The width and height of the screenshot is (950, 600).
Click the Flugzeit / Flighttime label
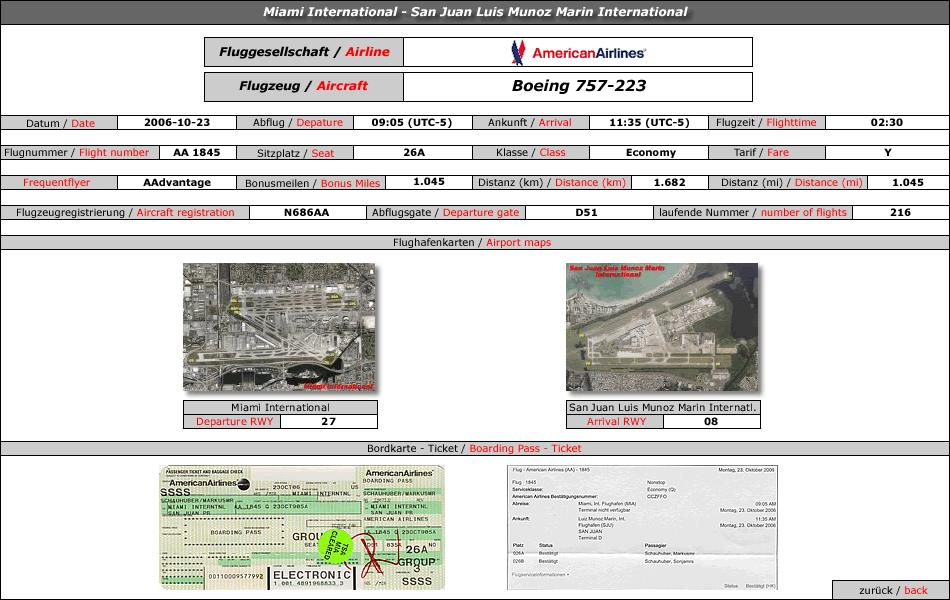[x=766, y=122]
